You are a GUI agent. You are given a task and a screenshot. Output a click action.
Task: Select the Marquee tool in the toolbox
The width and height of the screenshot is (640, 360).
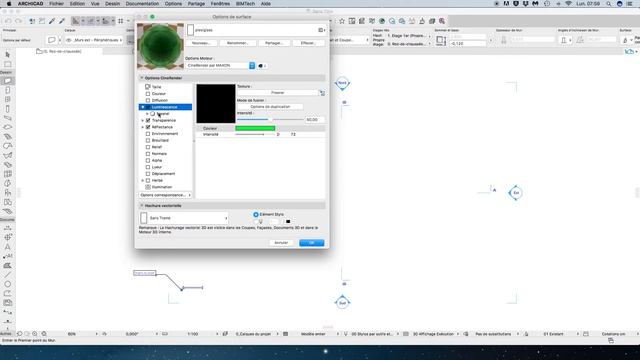[7, 64]
